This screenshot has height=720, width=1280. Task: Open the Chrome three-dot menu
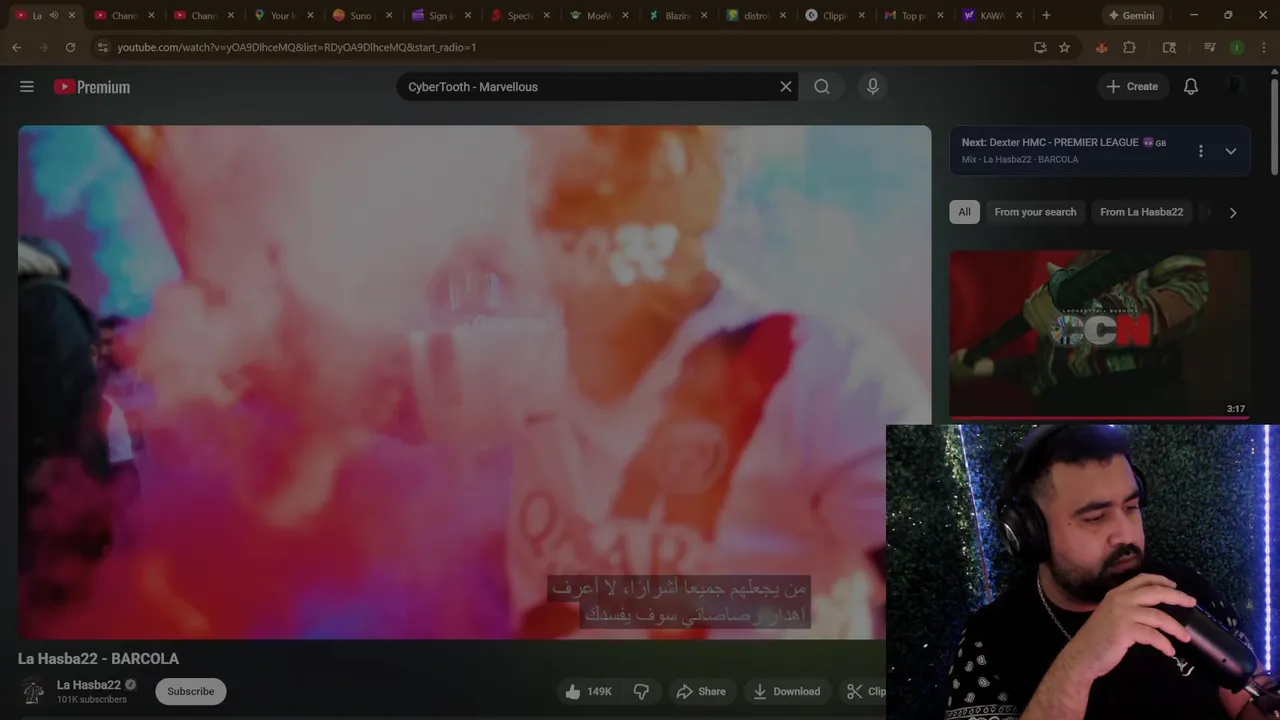coord(1262,47)
